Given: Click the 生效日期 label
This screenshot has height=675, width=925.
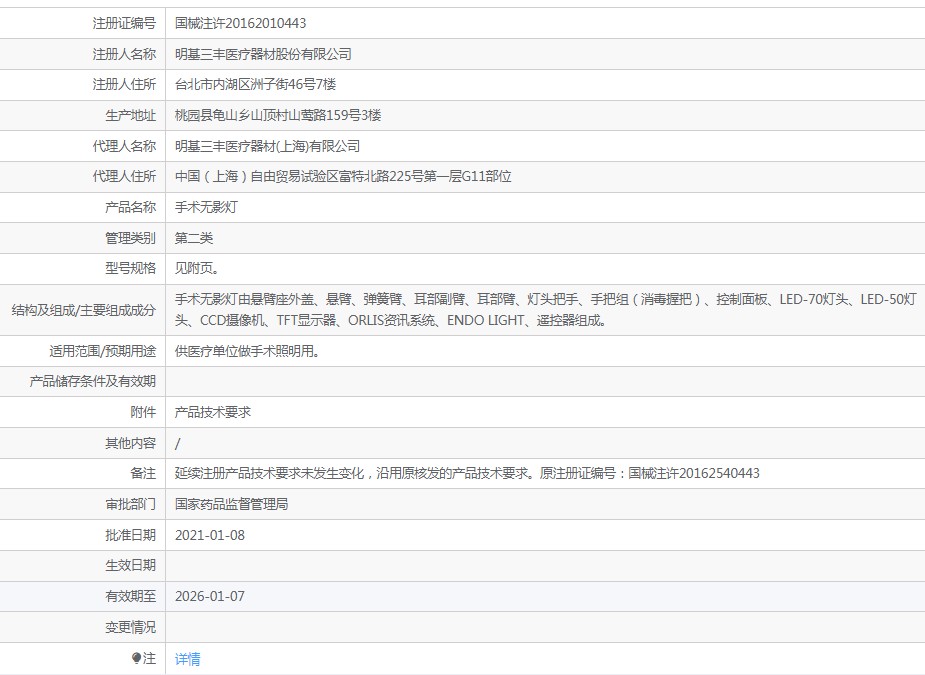Looking at the screenshot, I should (x=131, y=565).
